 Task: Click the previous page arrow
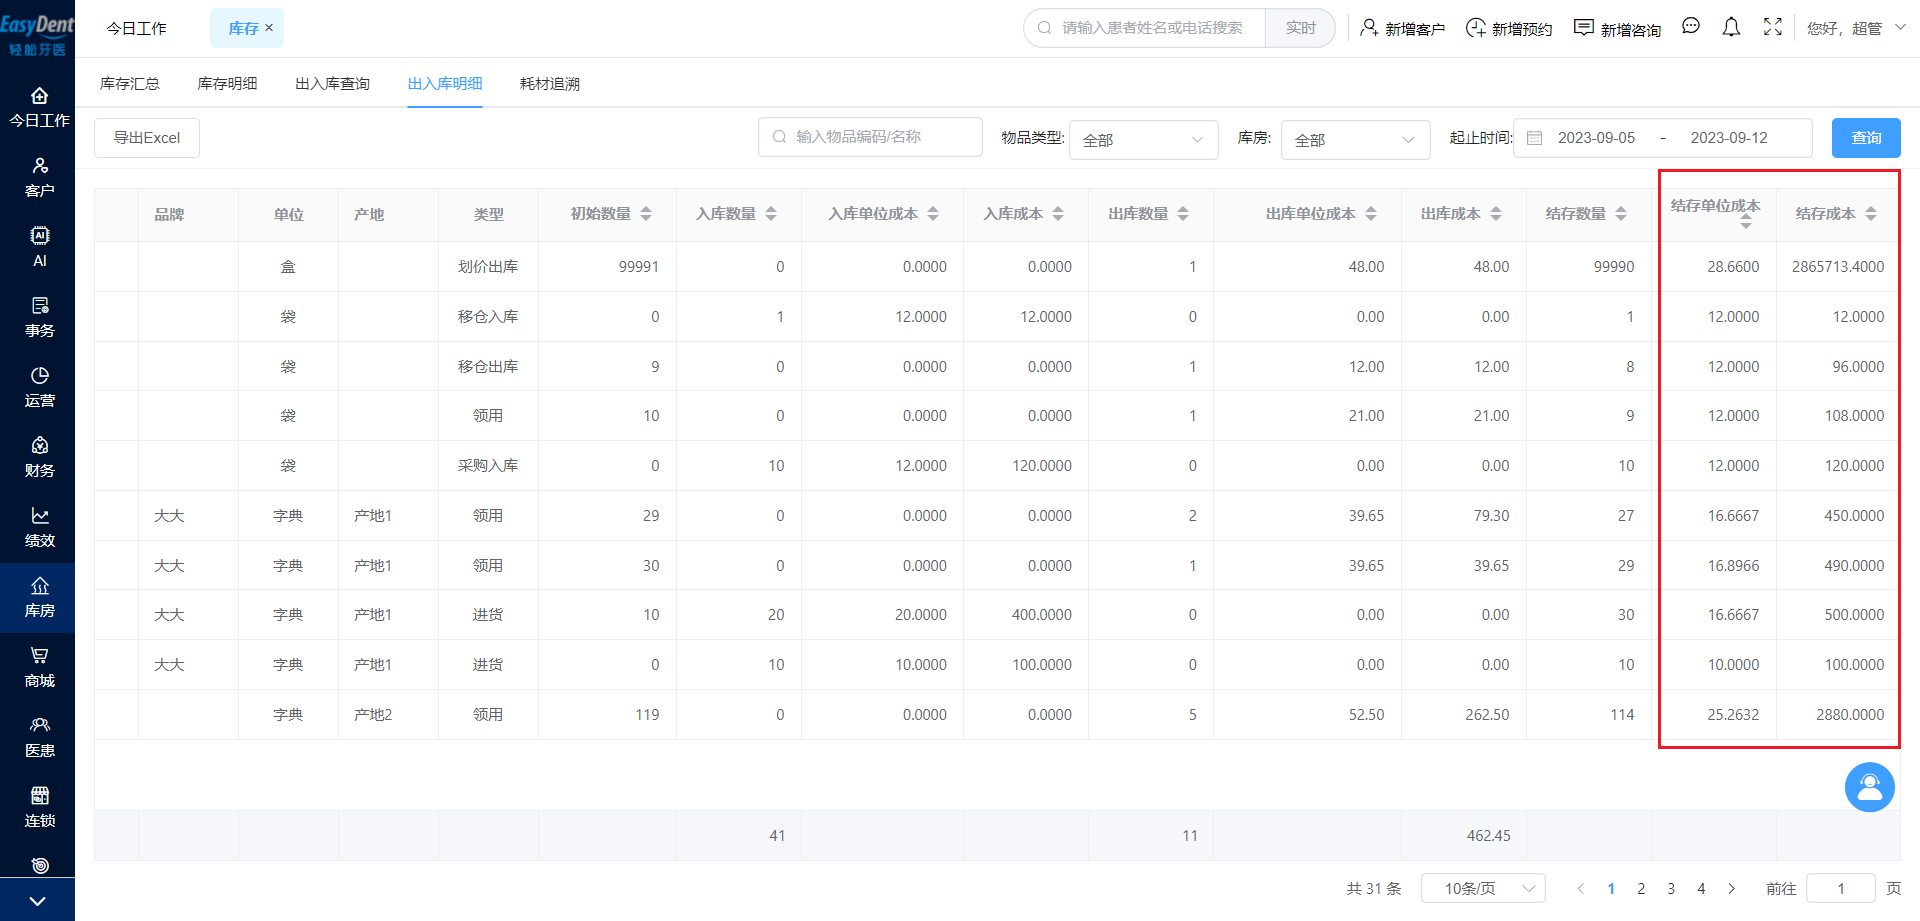tap(1581, 888)
